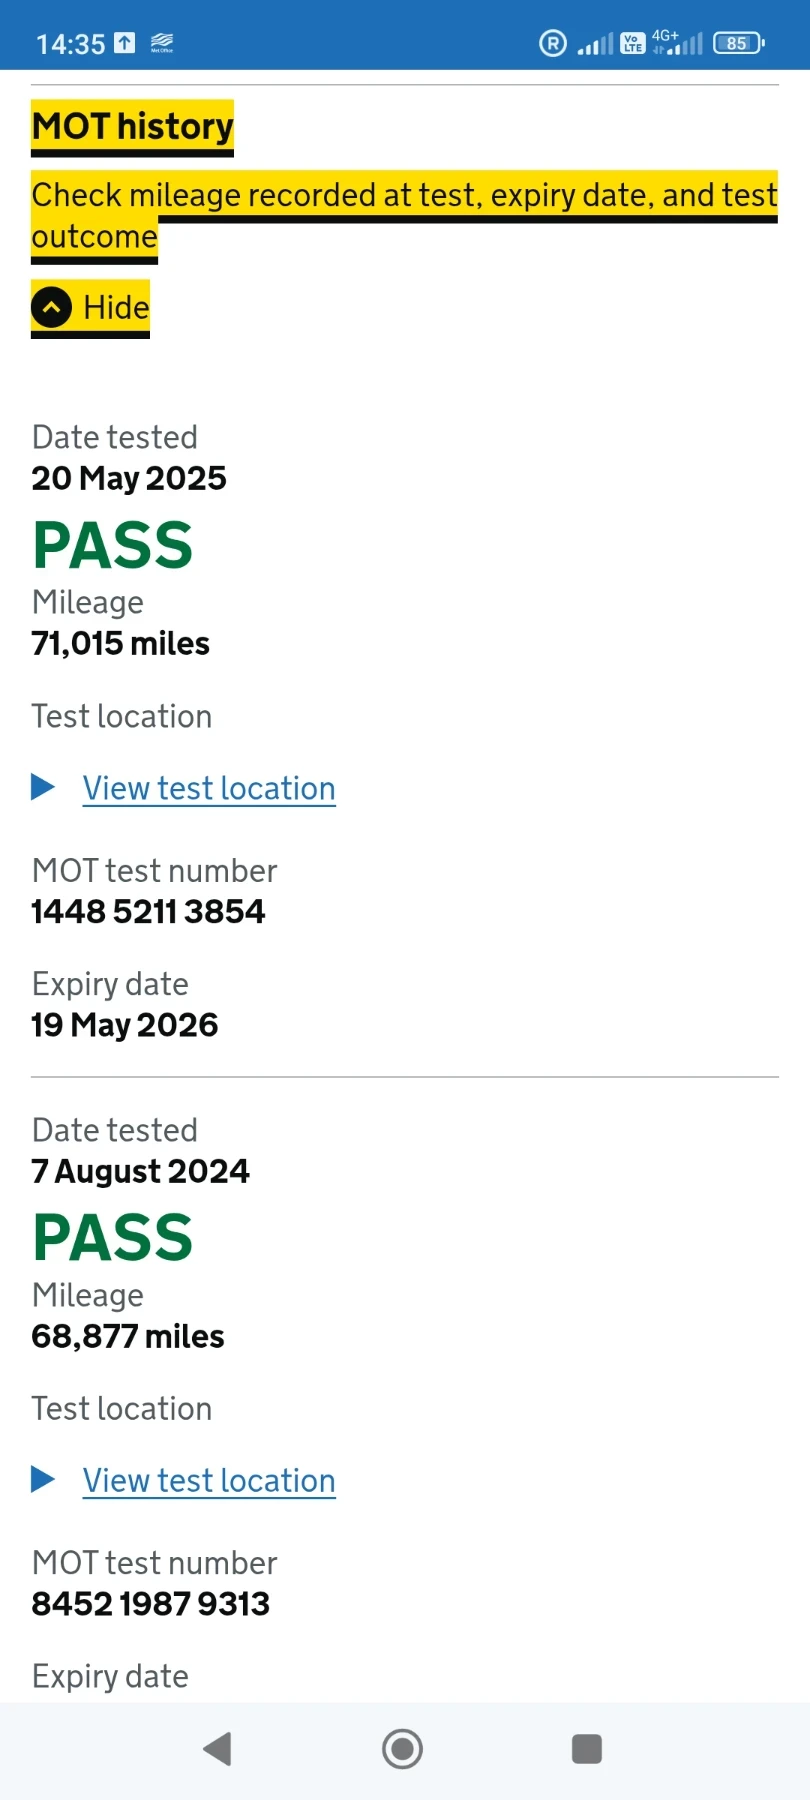Open View test location link under 68,877 miles
The height and width of the screenshot is (1800, 810).
point(209,1480)
